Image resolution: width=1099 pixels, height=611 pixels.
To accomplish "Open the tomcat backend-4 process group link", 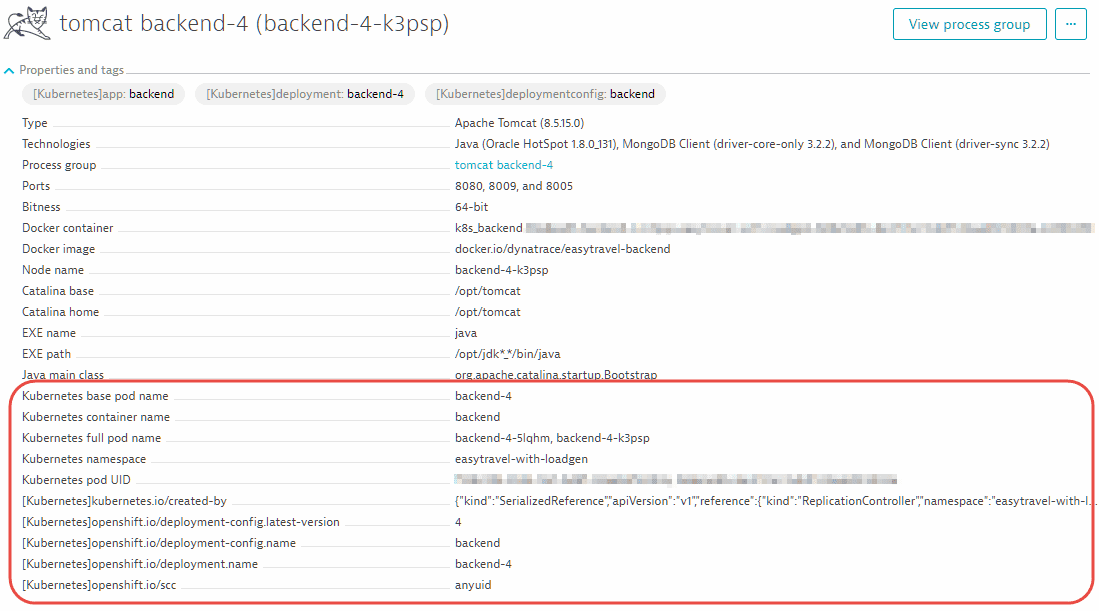I will coord(504,165).
